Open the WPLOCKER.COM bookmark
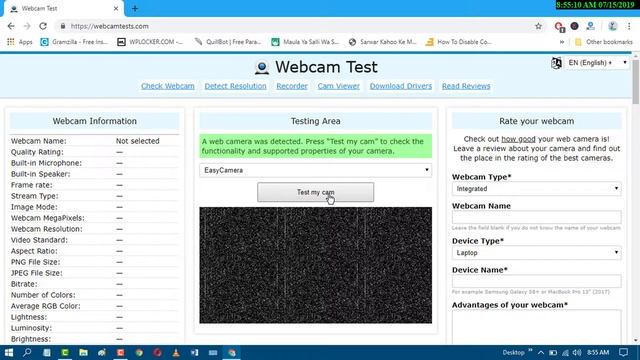Viewport: 640px width, 360px height. pyautogui.click(x=150, y=42)
